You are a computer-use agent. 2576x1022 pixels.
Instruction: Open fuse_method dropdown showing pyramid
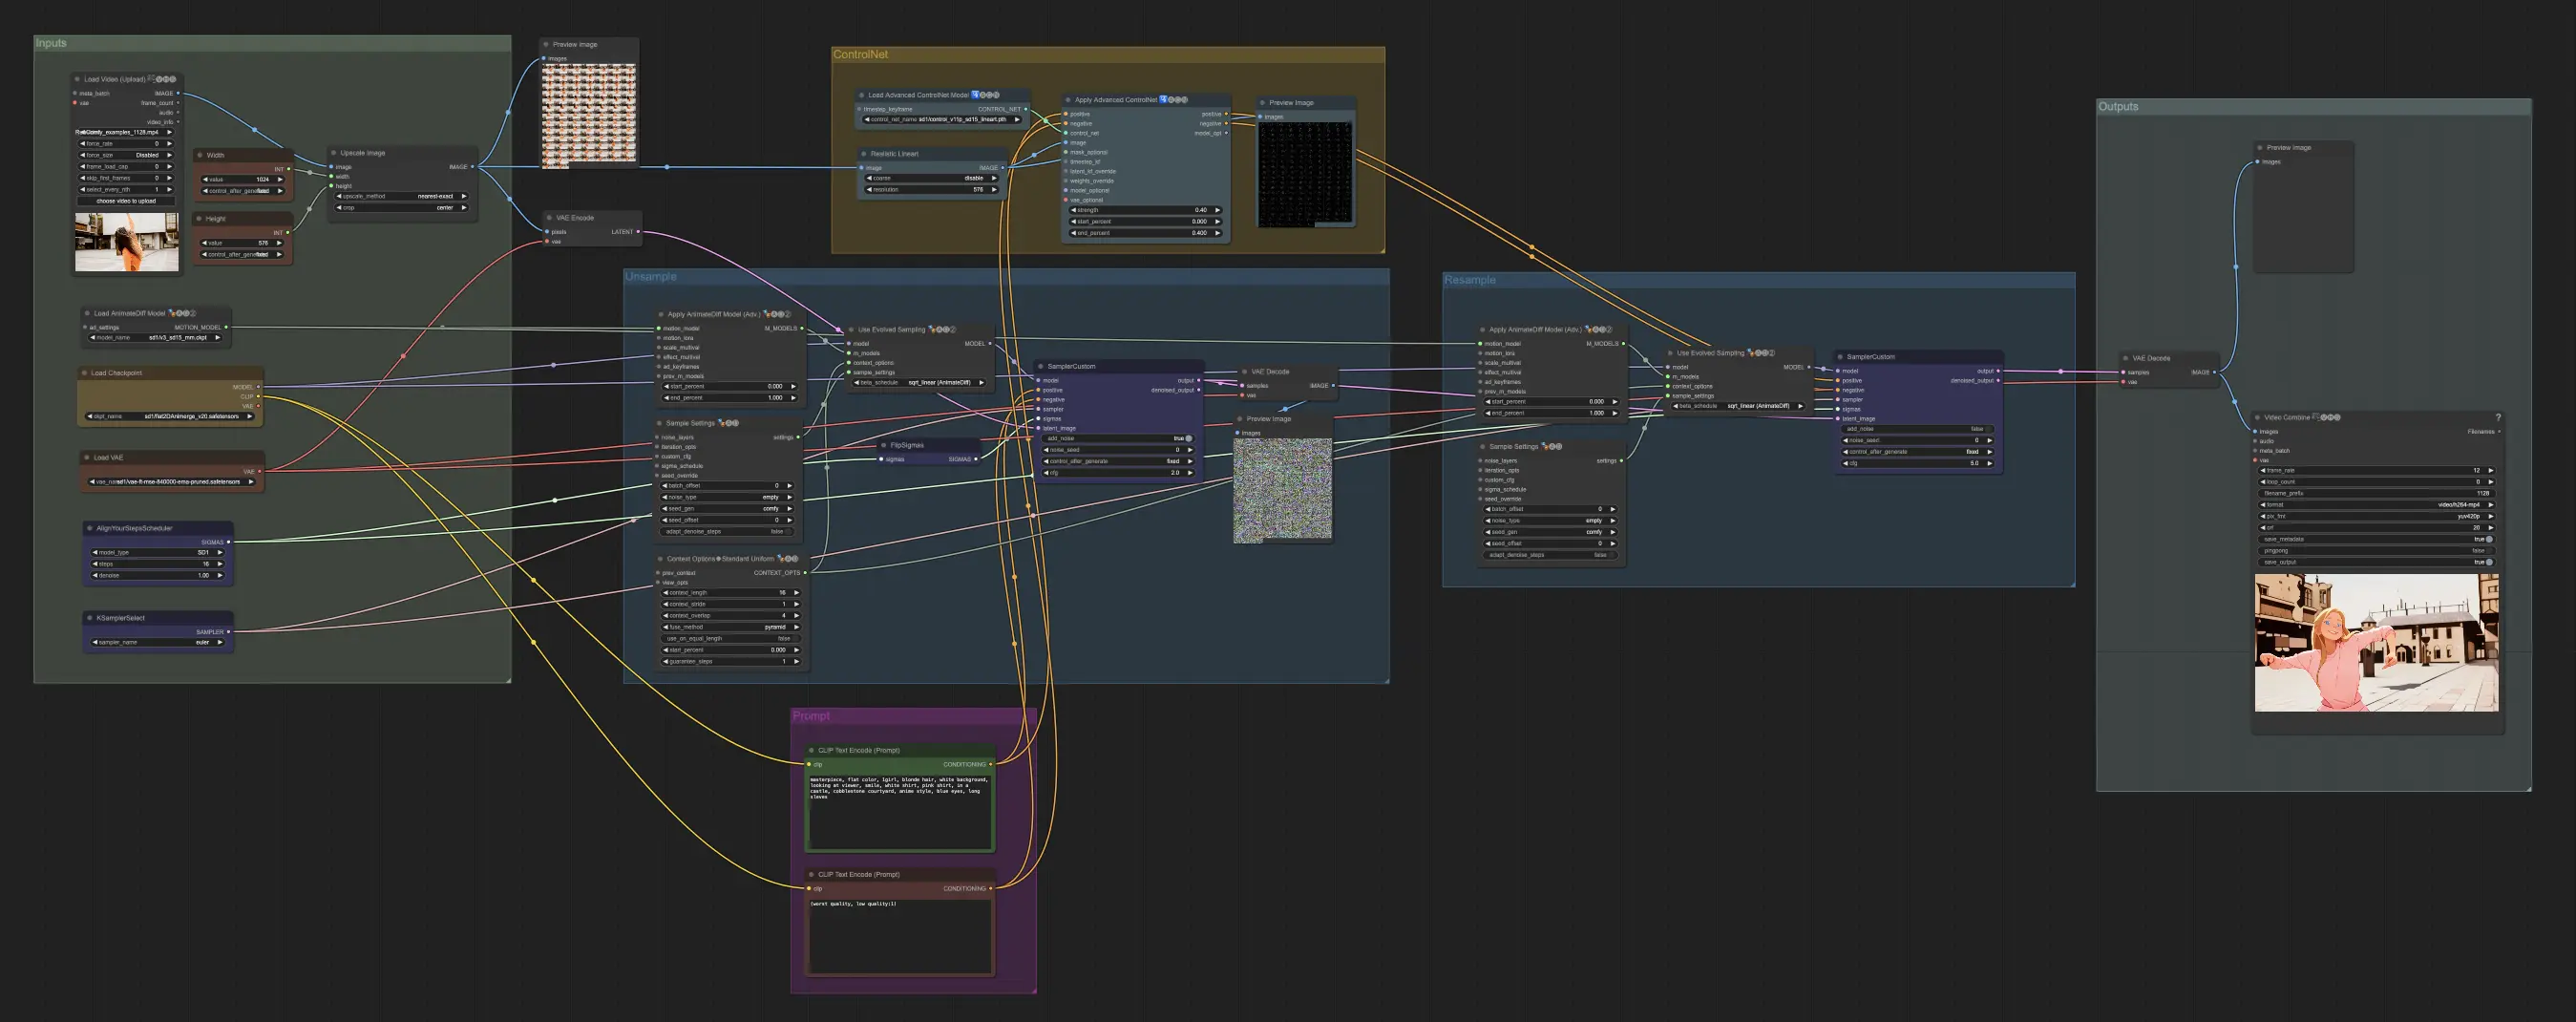(x=731, y=627)
